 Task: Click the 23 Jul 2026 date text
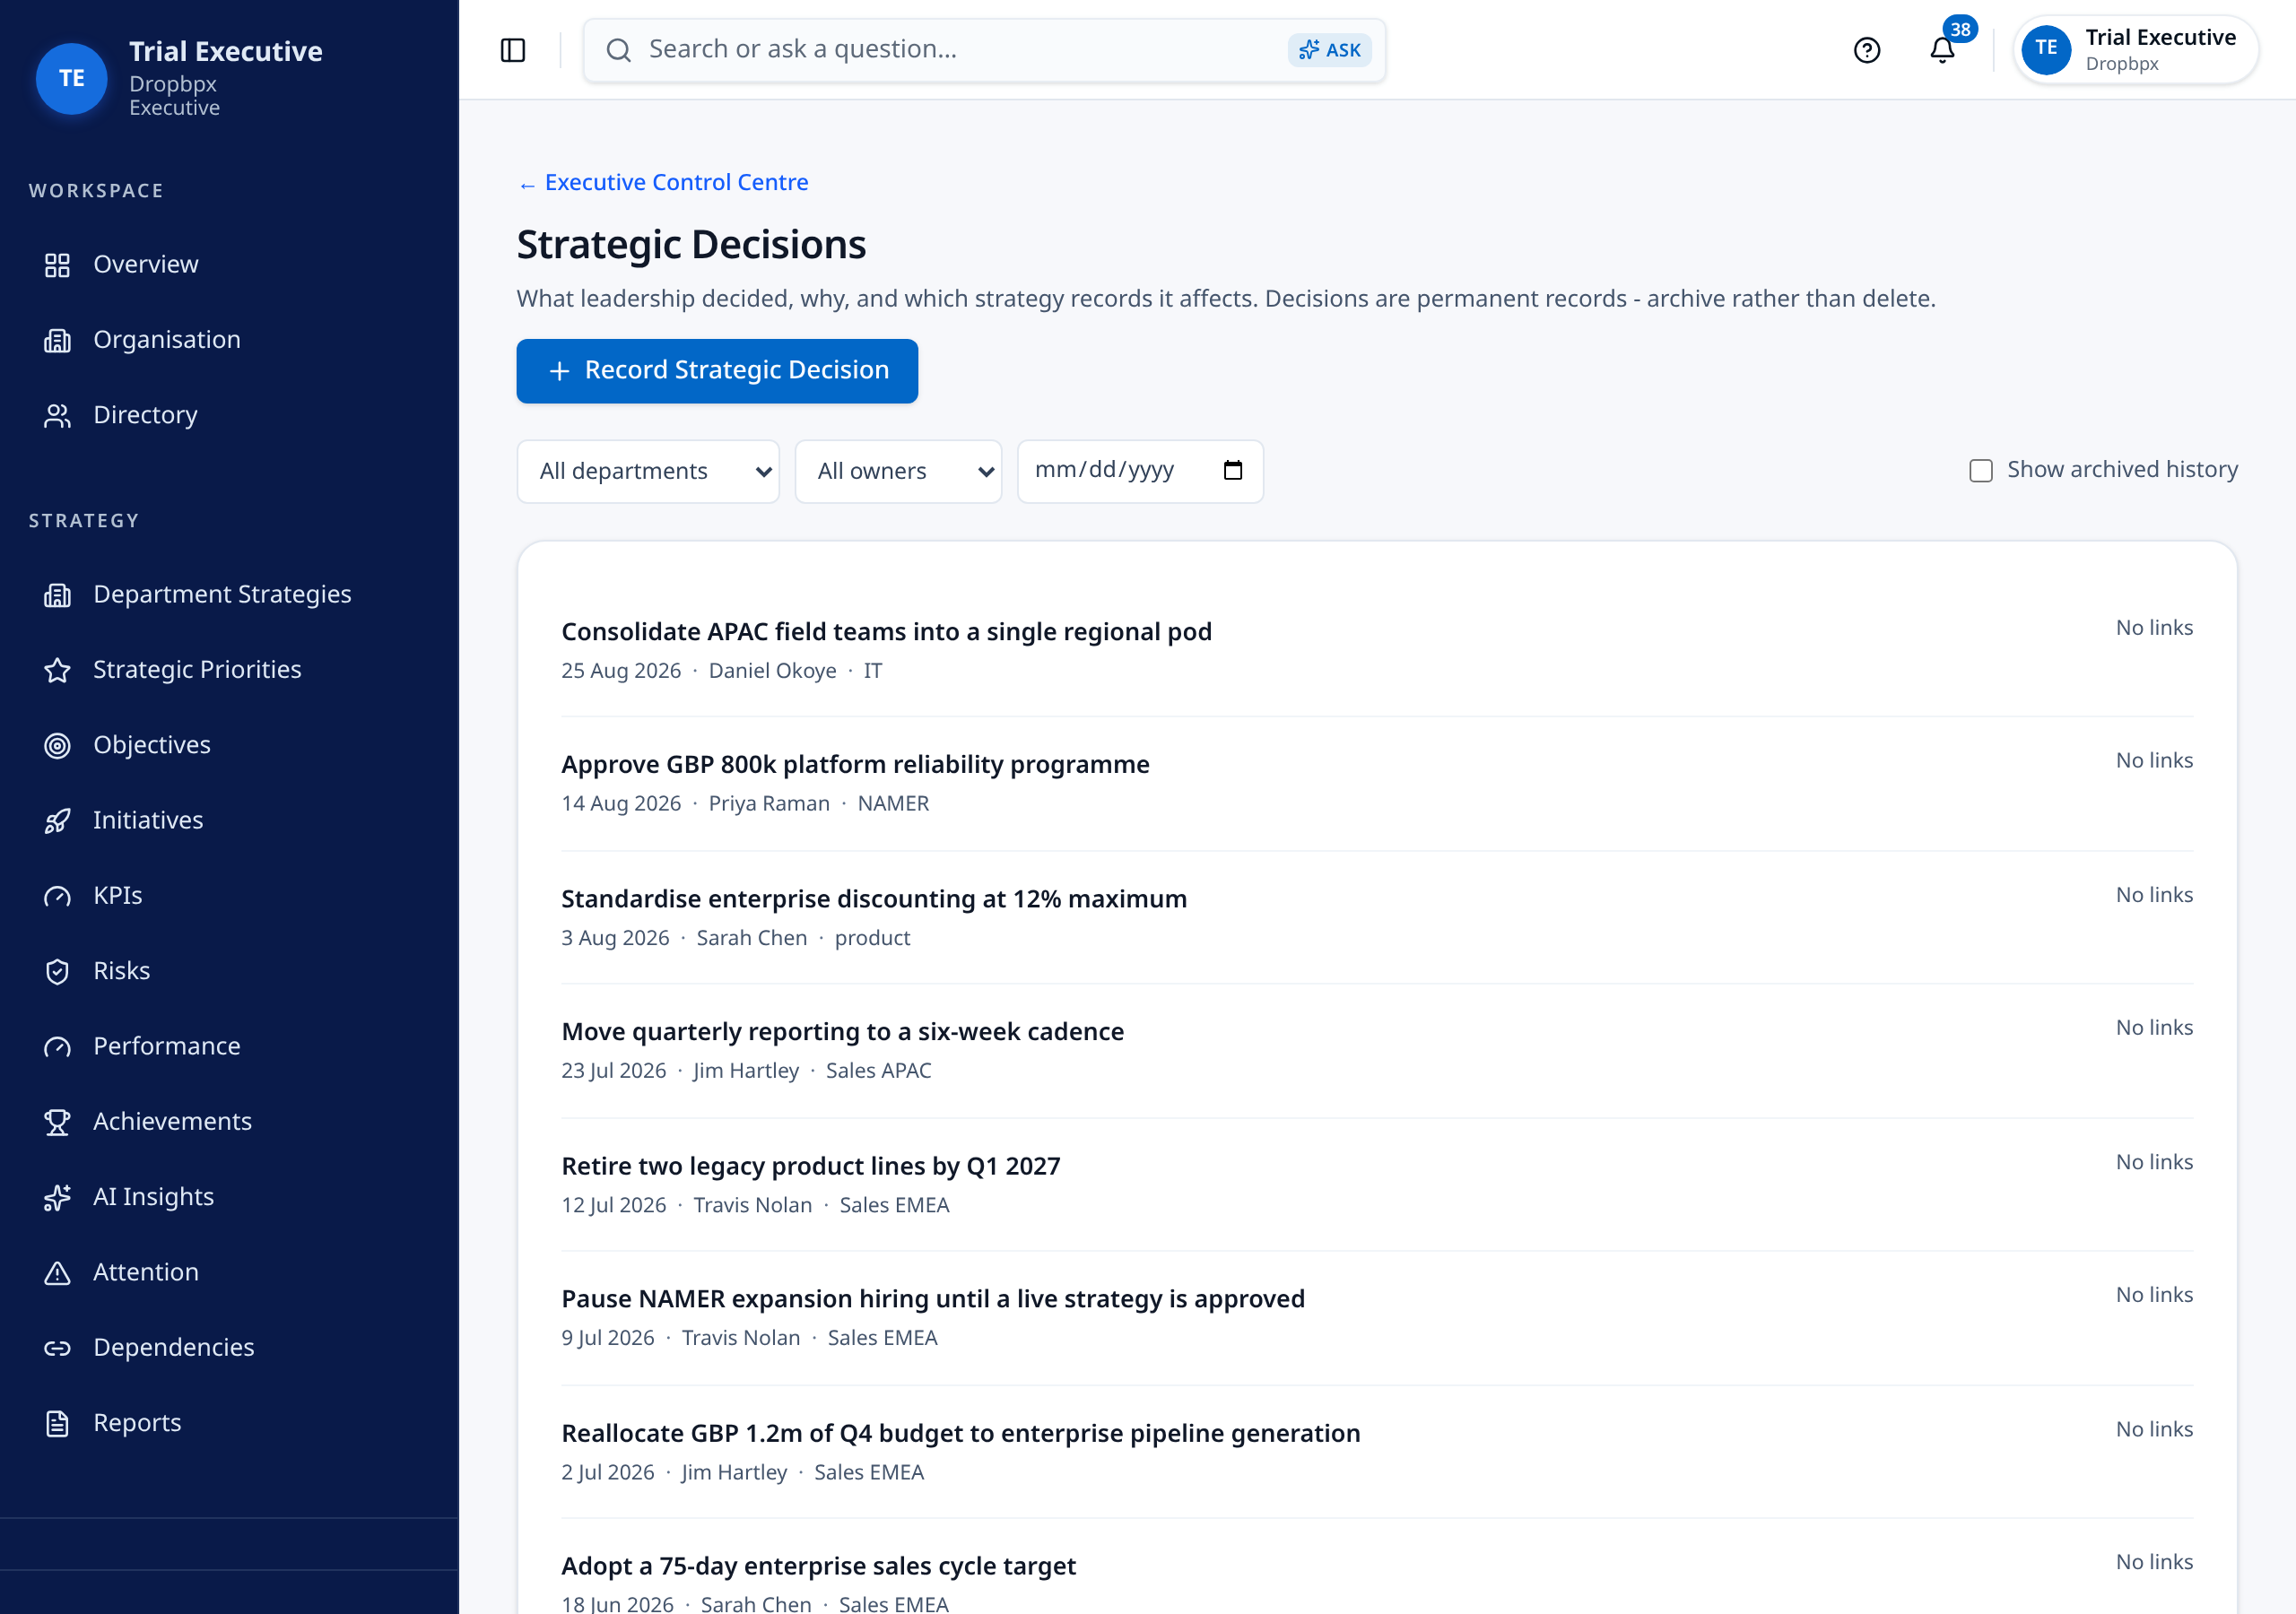pos(613,1071)
